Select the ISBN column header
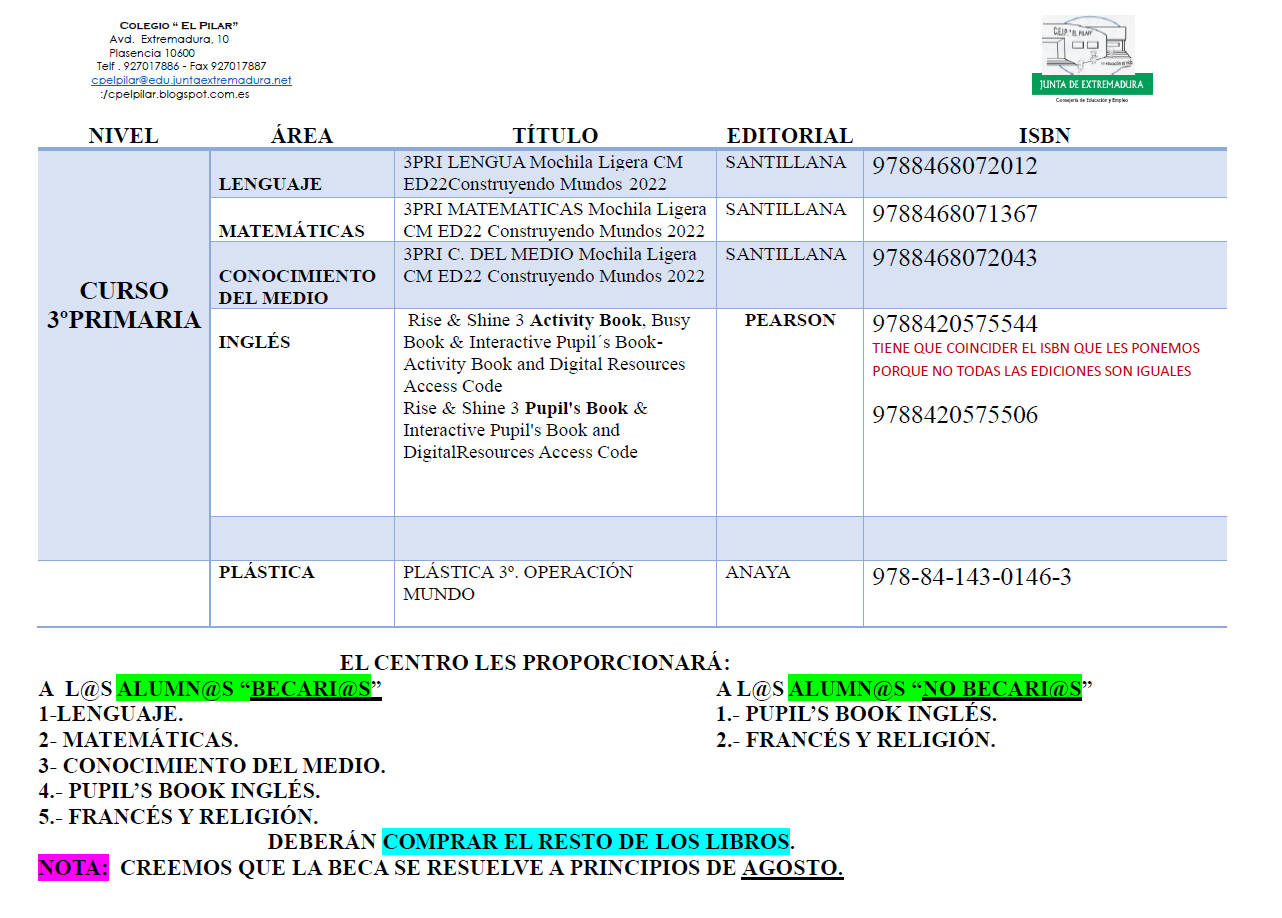Screen dimensions: 1282x918 (1044, 136)
